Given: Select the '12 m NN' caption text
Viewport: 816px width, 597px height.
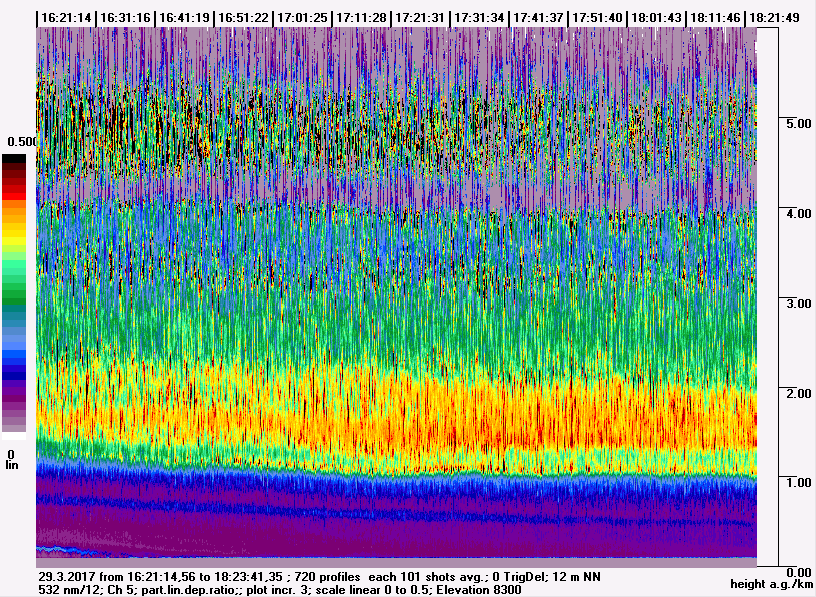Looking at the screenshot, I should (578, 577).
